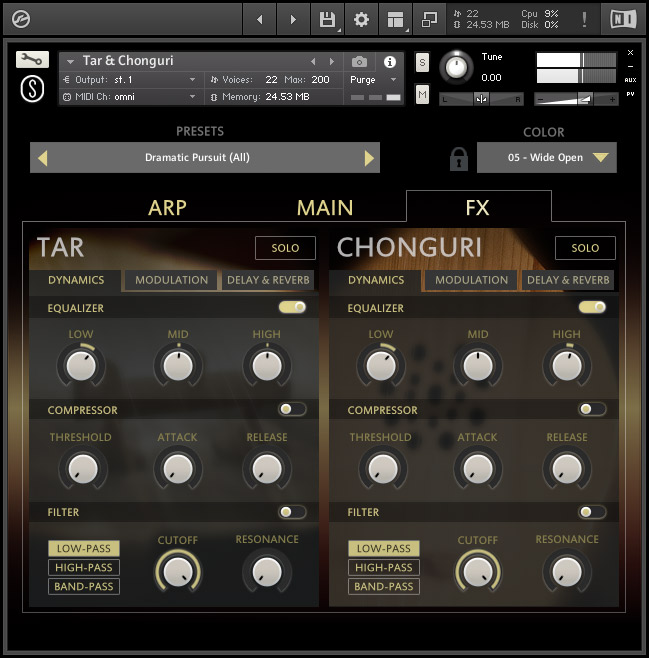Click the Max voices value 200
Screen dimensions: 649x658
[320, 80]
